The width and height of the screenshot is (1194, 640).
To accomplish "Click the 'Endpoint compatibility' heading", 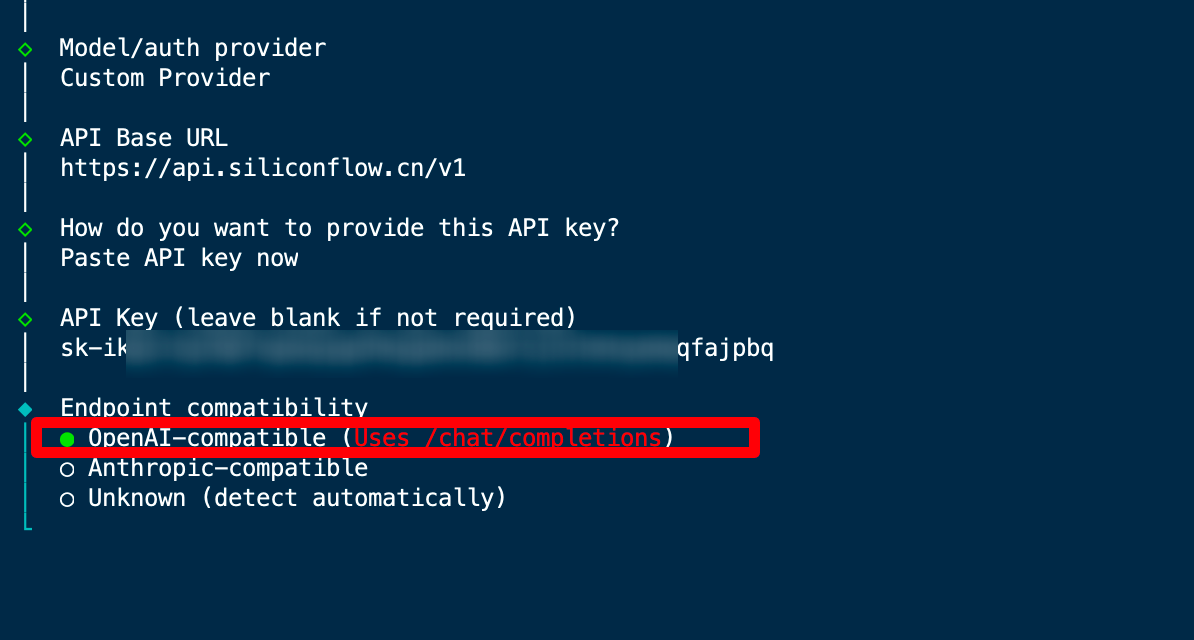I will pyautogui.click(x=214, y=408).
